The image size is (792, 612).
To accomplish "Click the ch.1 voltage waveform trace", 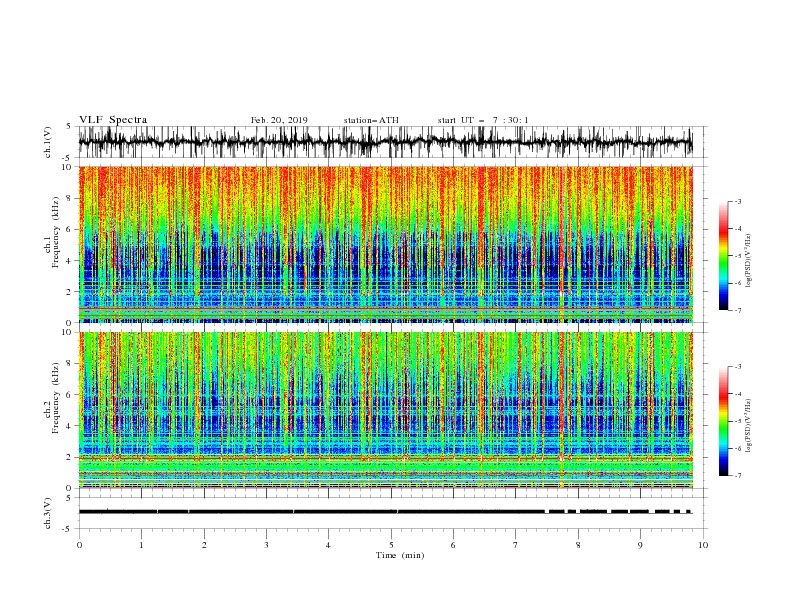I will coord(385,142).
